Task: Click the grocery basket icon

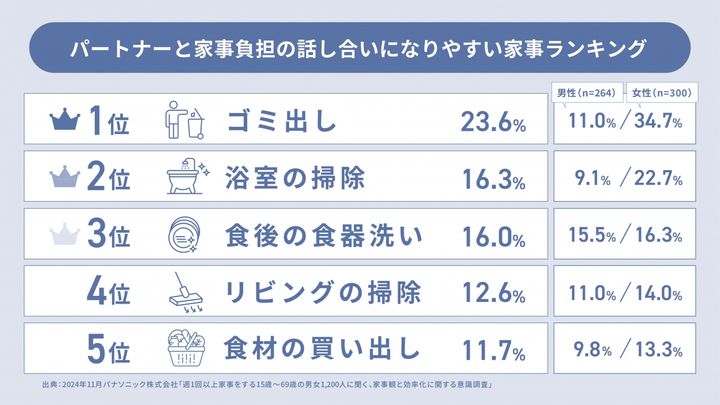Action: pos(183,350)
